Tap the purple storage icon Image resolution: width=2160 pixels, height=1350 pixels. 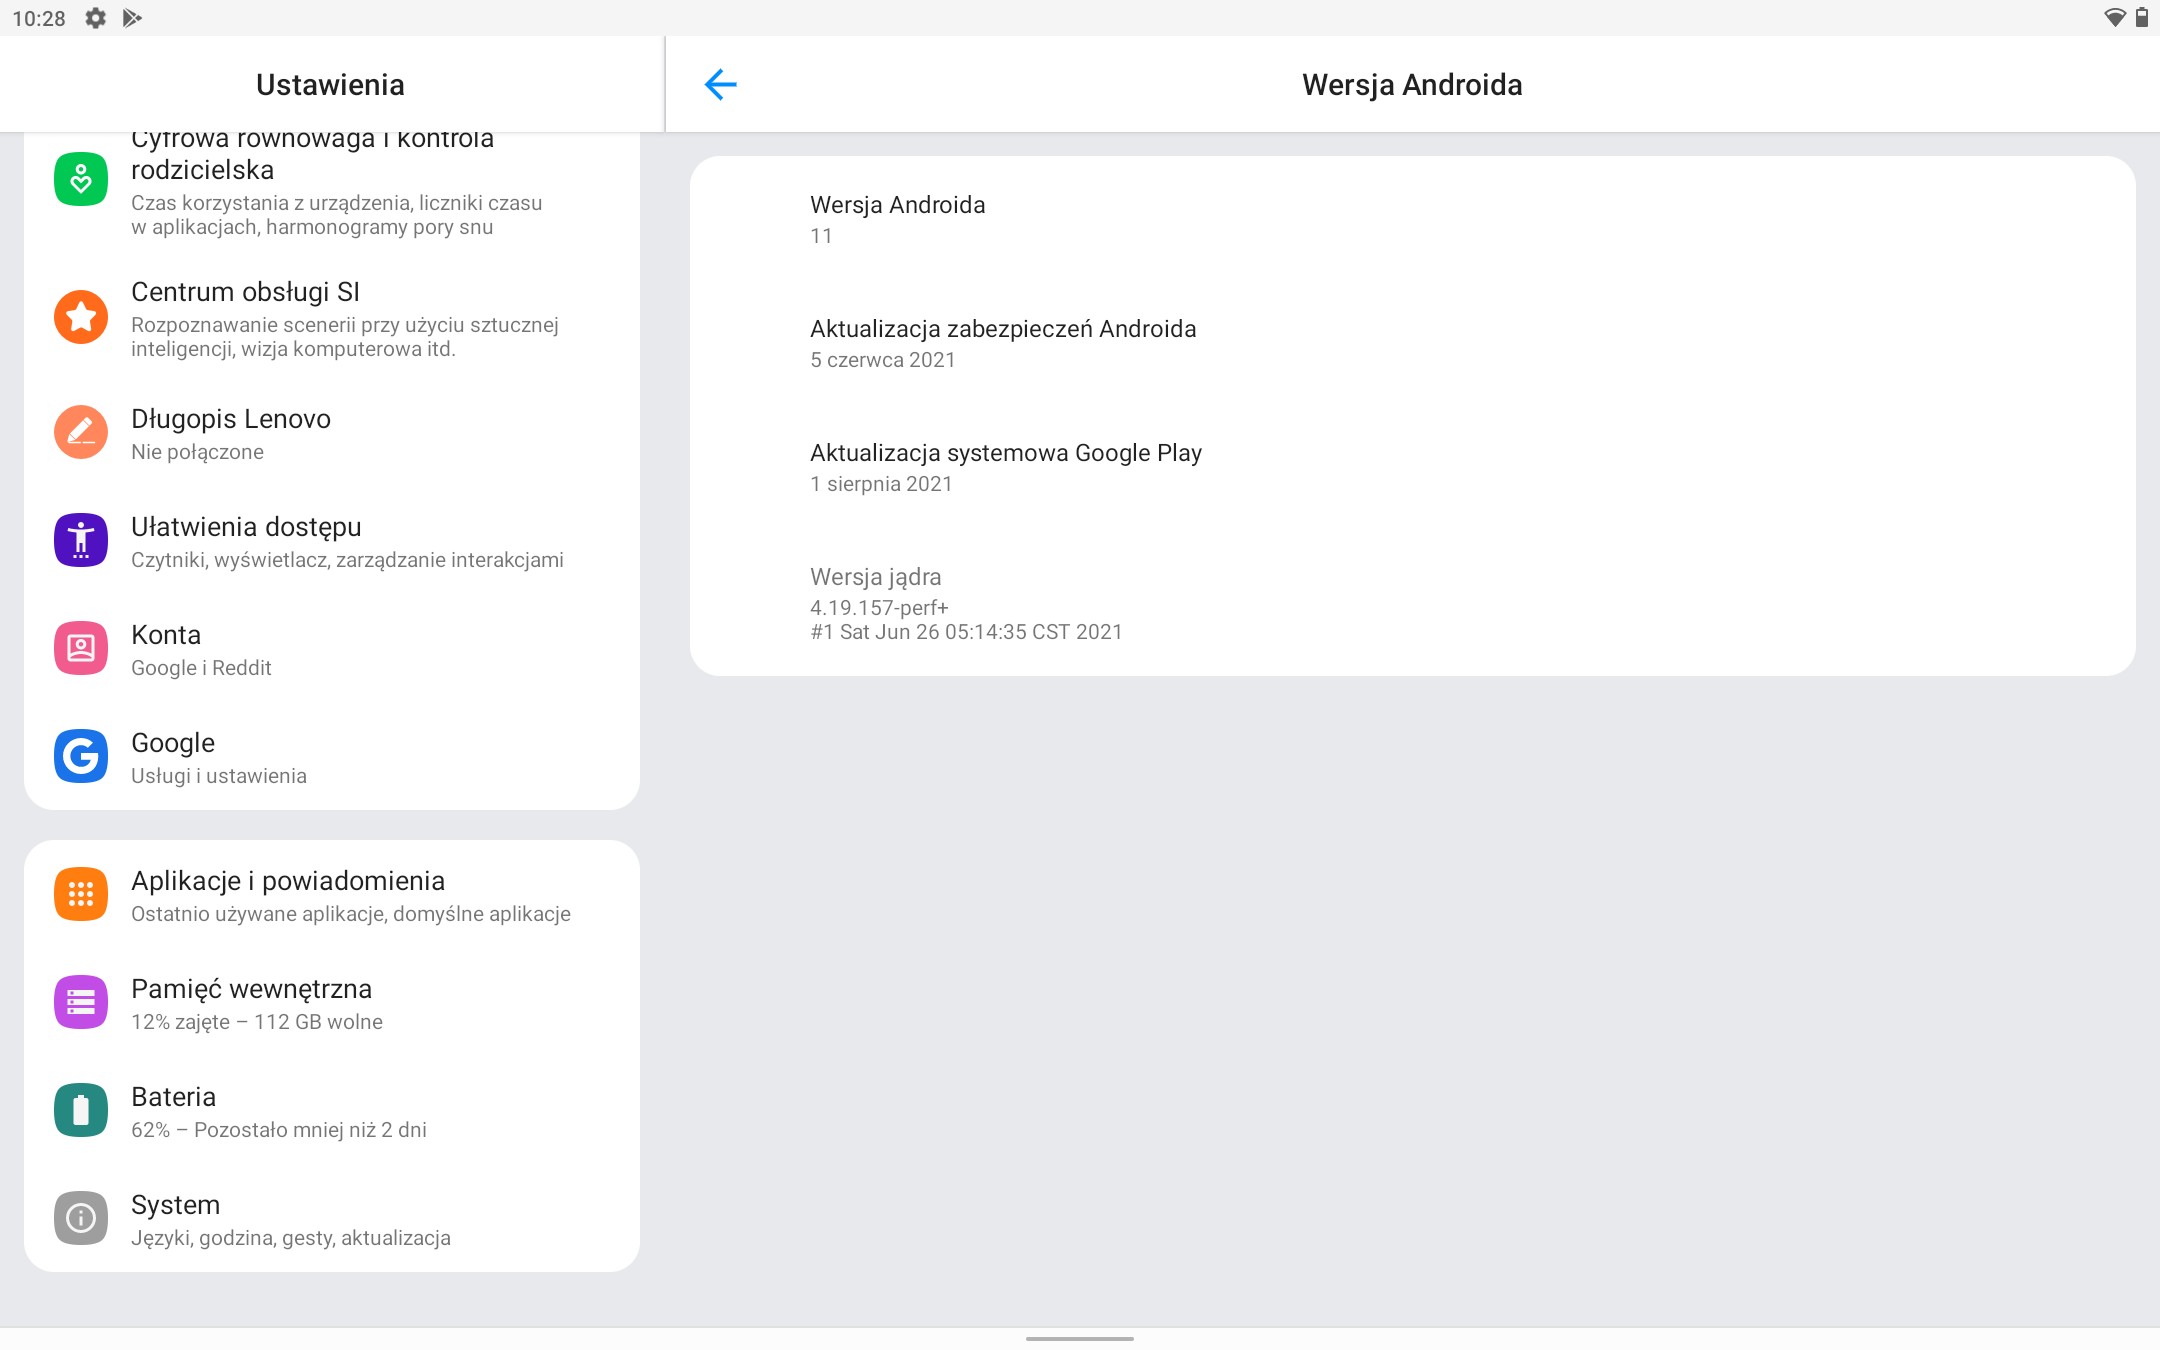(81, 1002)
